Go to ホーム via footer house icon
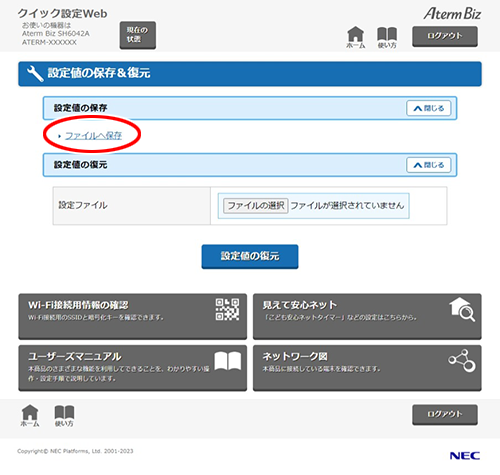This screenshot has height=475, width=500. (x=30, y=415)
